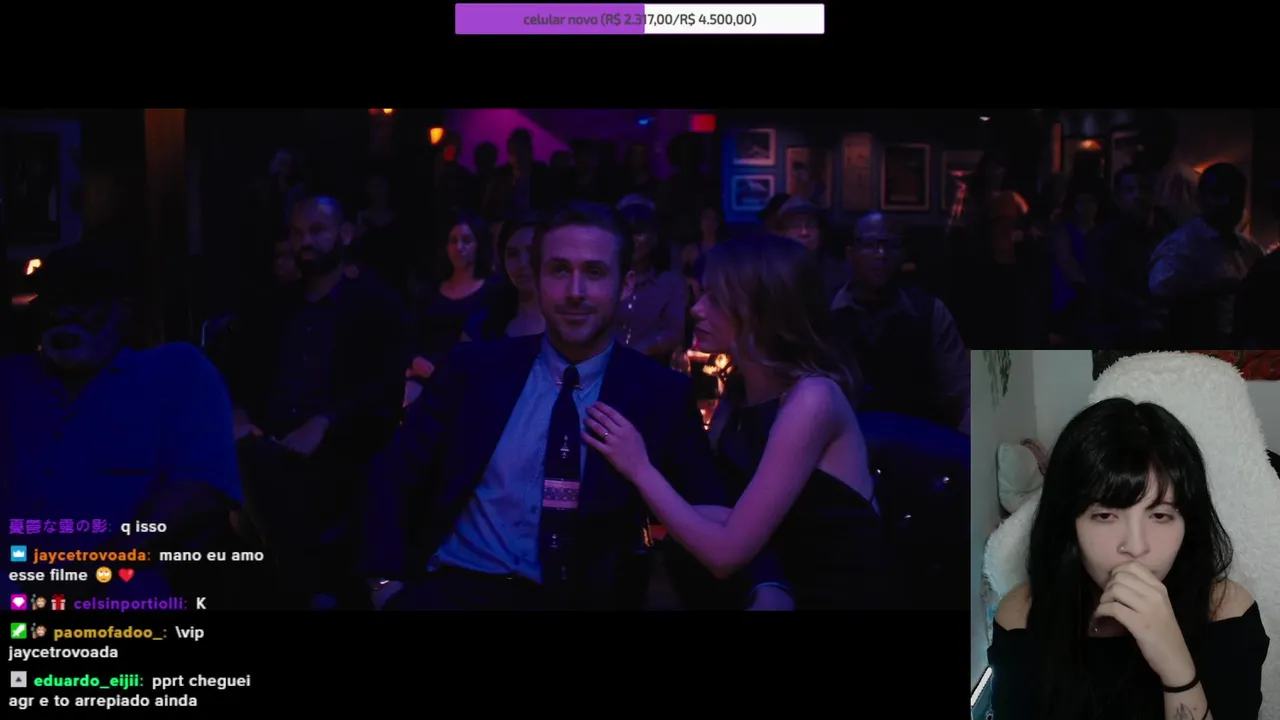
Task: Click the green moderator sword badge beside paomofadoo_
Action: [18, 631]
